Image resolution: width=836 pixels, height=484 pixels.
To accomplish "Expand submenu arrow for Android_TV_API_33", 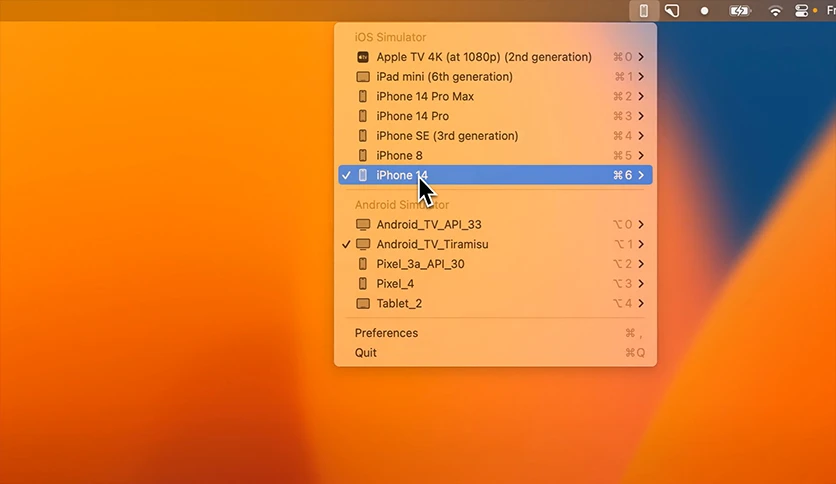I will 641,224.
